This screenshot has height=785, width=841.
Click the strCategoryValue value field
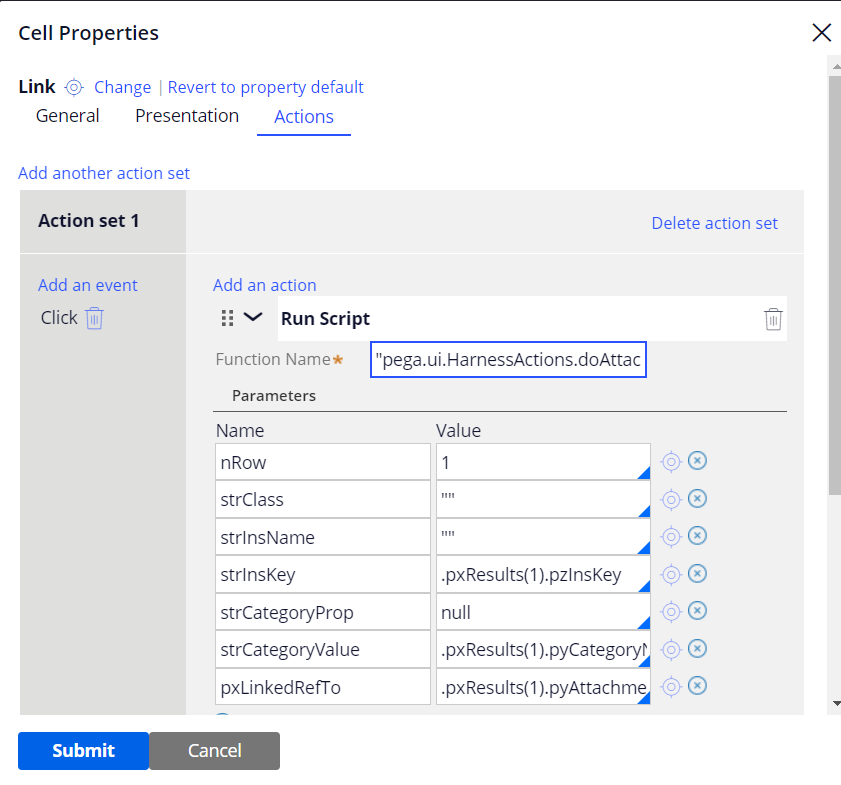point(542,649)
